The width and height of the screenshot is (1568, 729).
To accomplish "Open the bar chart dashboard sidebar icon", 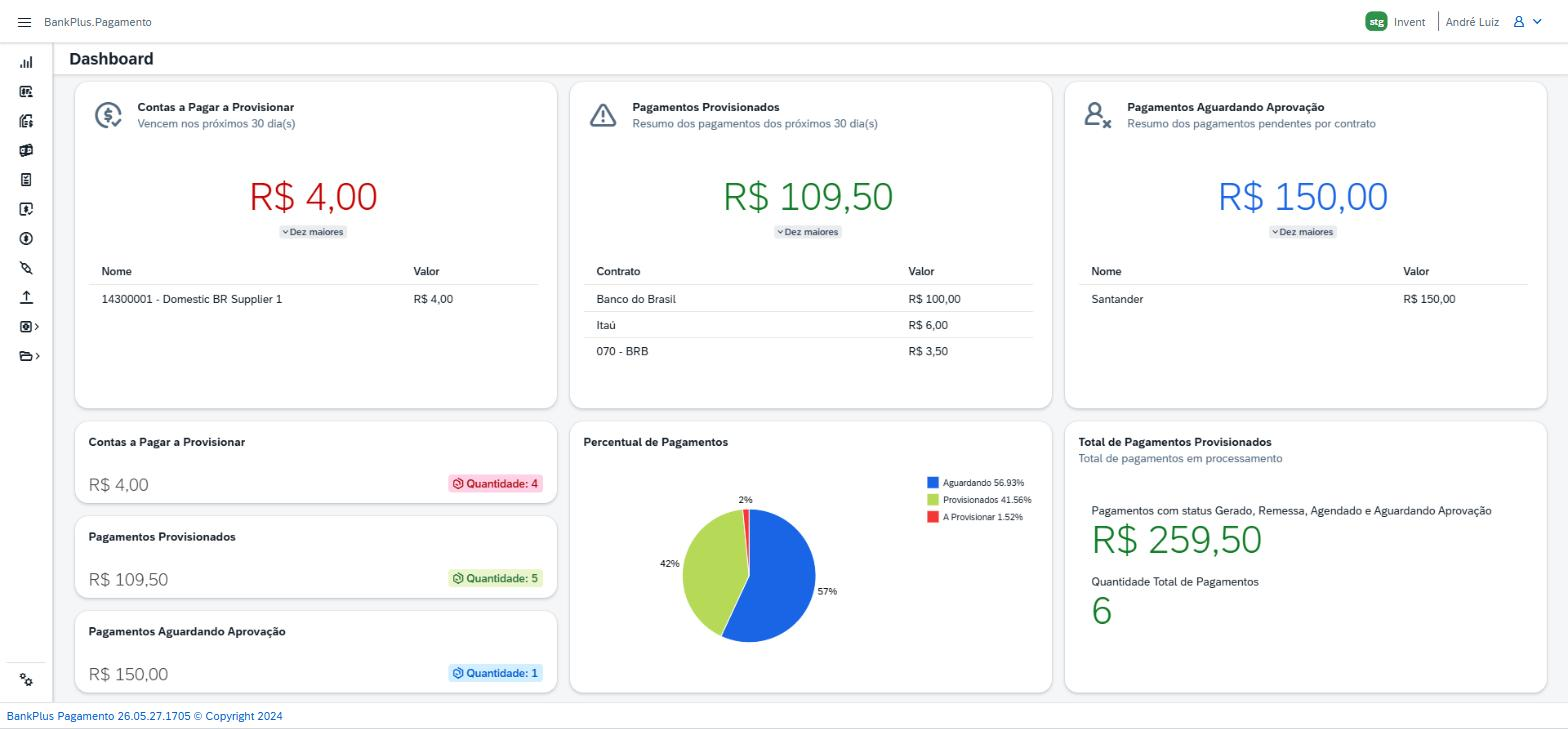I will (x=26, y=62).
